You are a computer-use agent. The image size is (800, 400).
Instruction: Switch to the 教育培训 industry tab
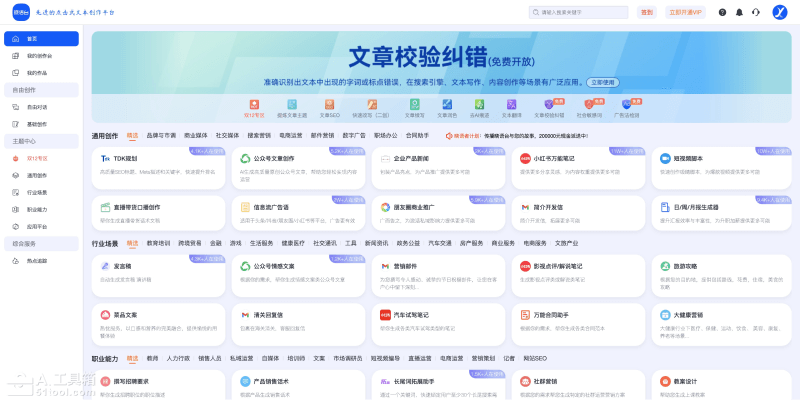158,243
